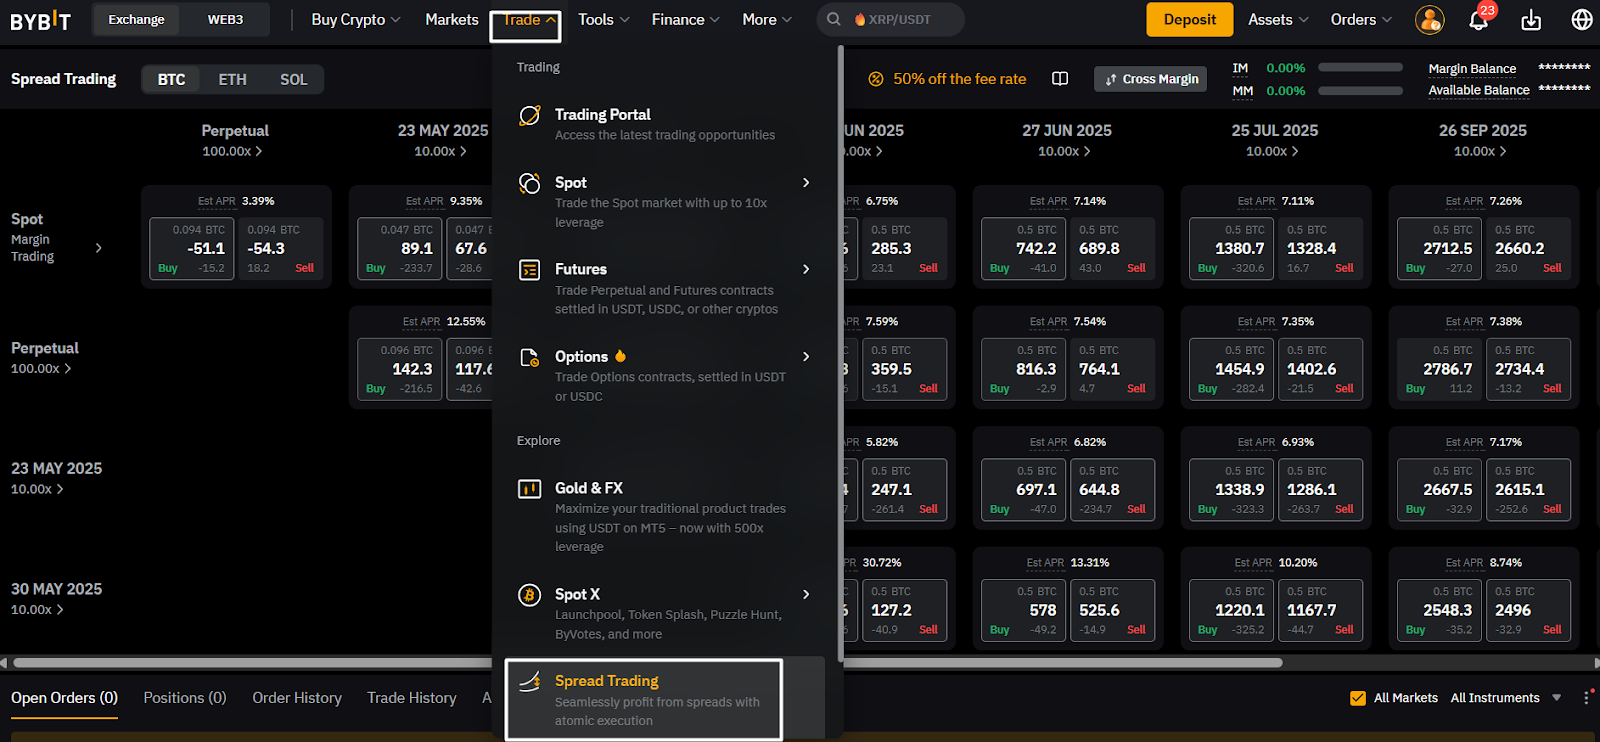This screenshot has width=1600, height=742.
Task: Expand the Buy Crypto dropdown
Action: (356, 20)
